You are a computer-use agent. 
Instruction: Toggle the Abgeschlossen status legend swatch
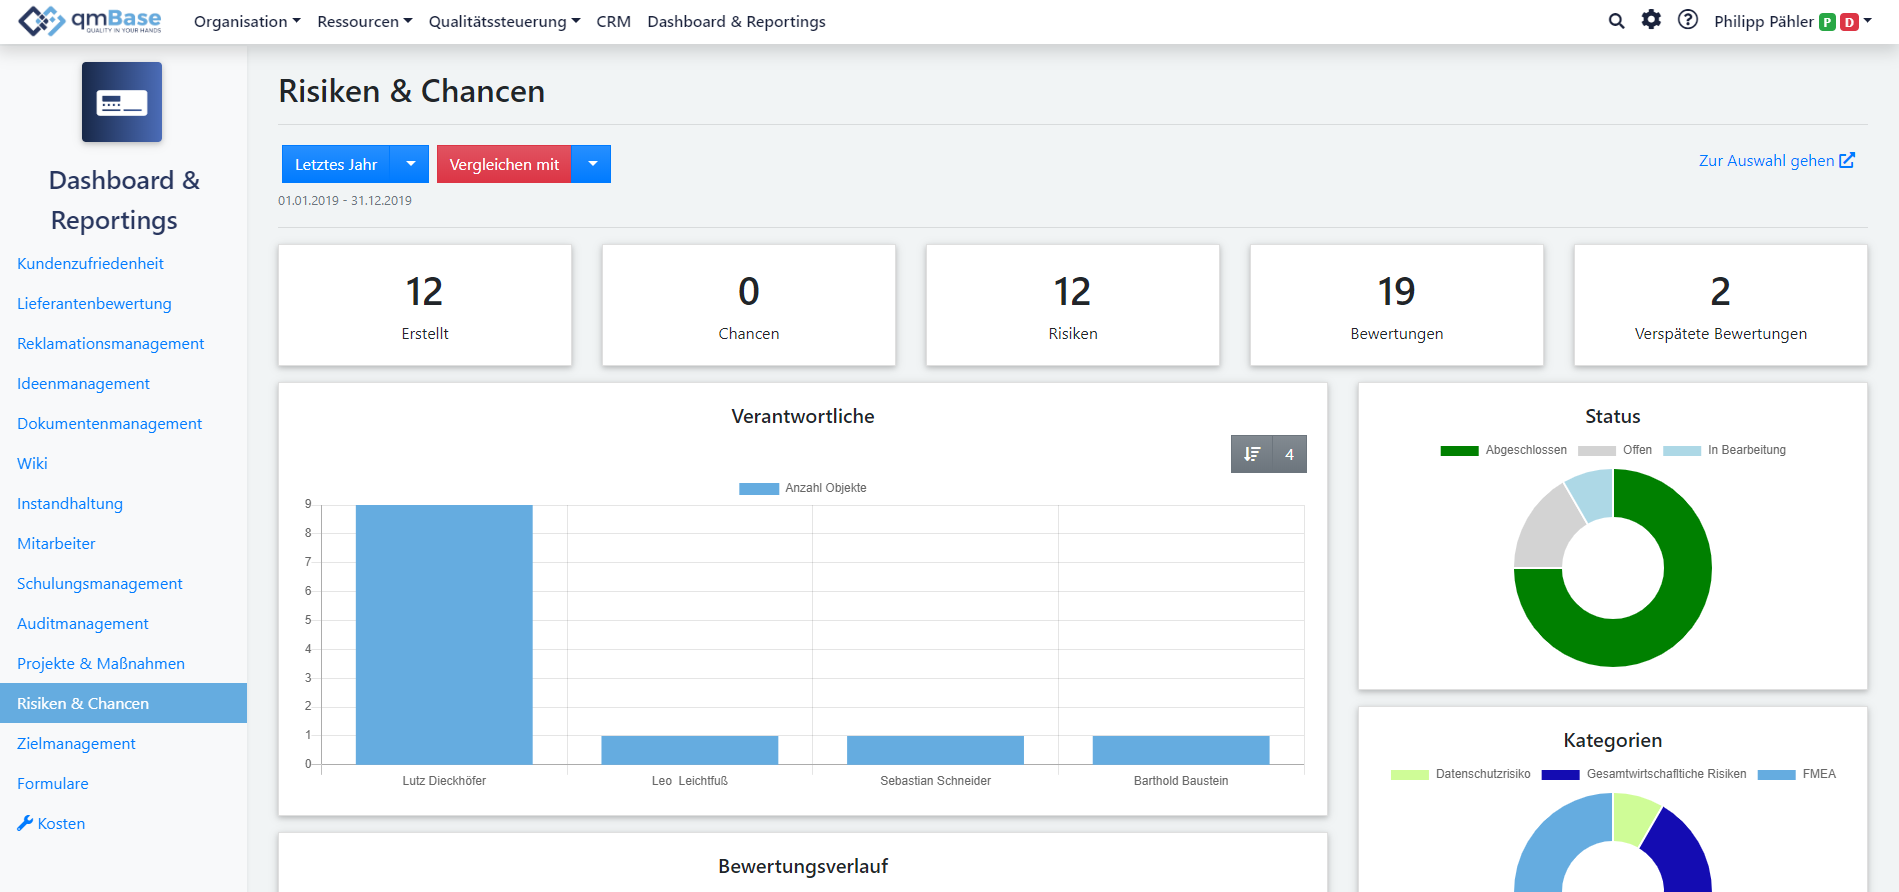pos(1459,450)
